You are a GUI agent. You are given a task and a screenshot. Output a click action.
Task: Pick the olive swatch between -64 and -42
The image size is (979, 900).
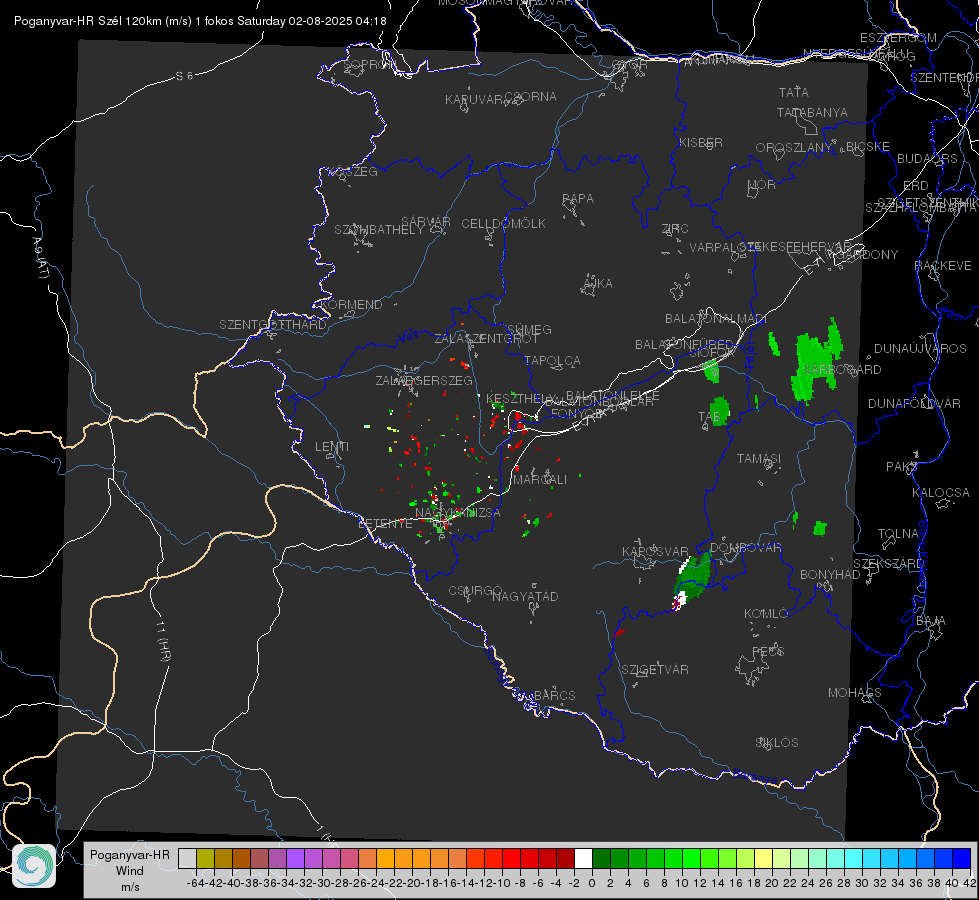[205, 858]
